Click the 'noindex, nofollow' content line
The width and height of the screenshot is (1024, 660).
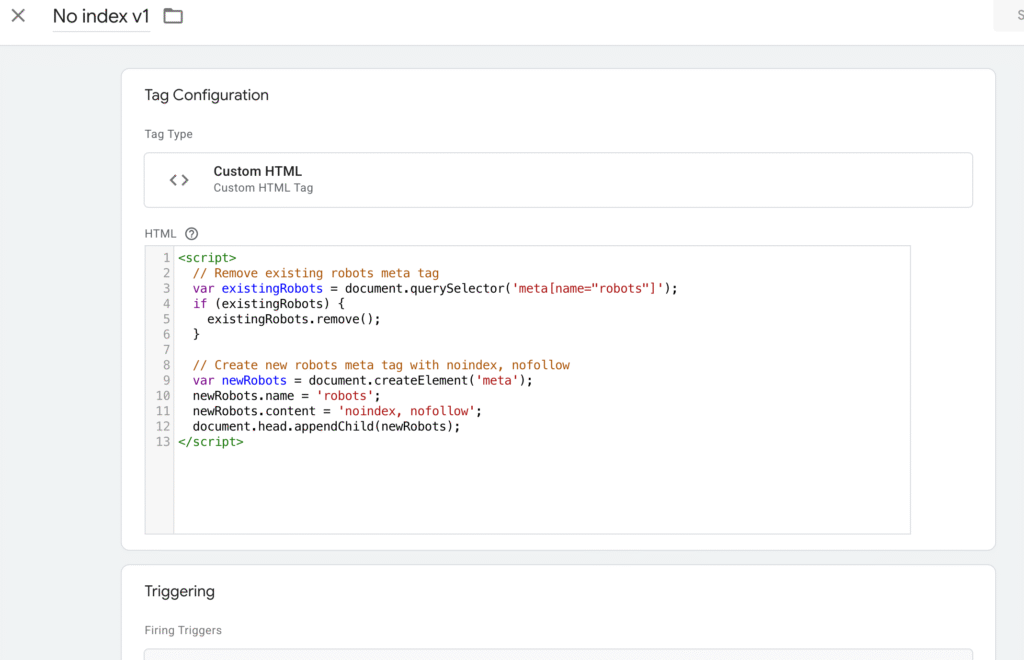pos(337,411)
